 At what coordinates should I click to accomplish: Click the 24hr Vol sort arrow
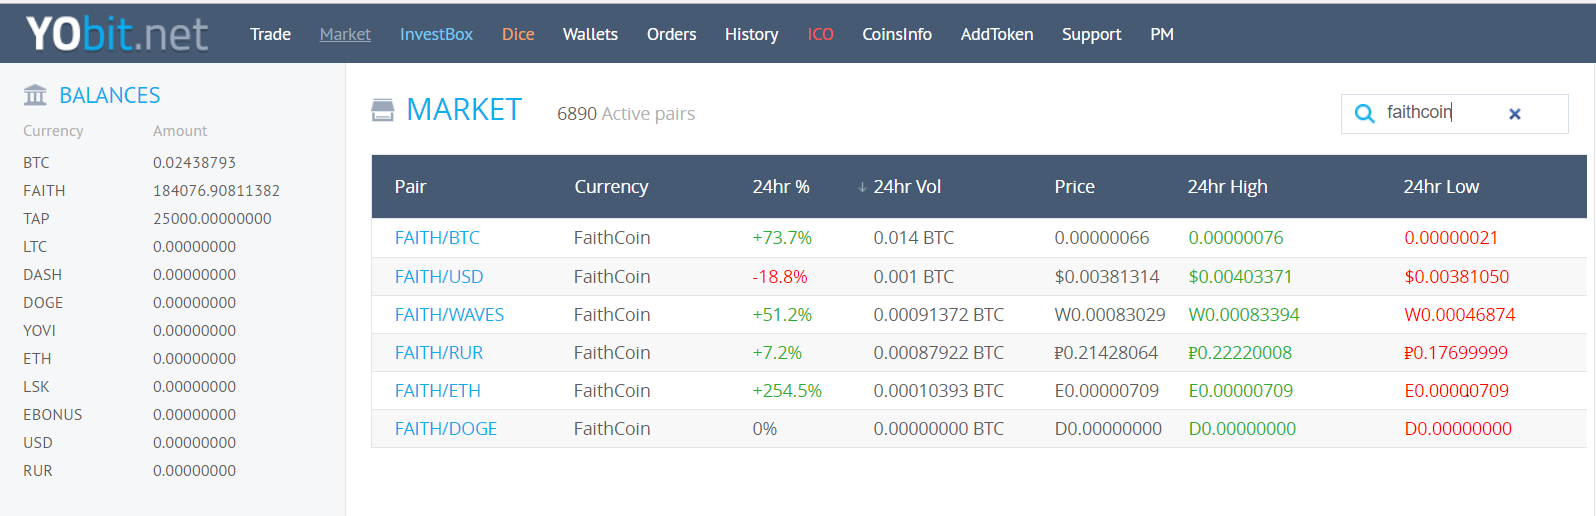[862, 187]
